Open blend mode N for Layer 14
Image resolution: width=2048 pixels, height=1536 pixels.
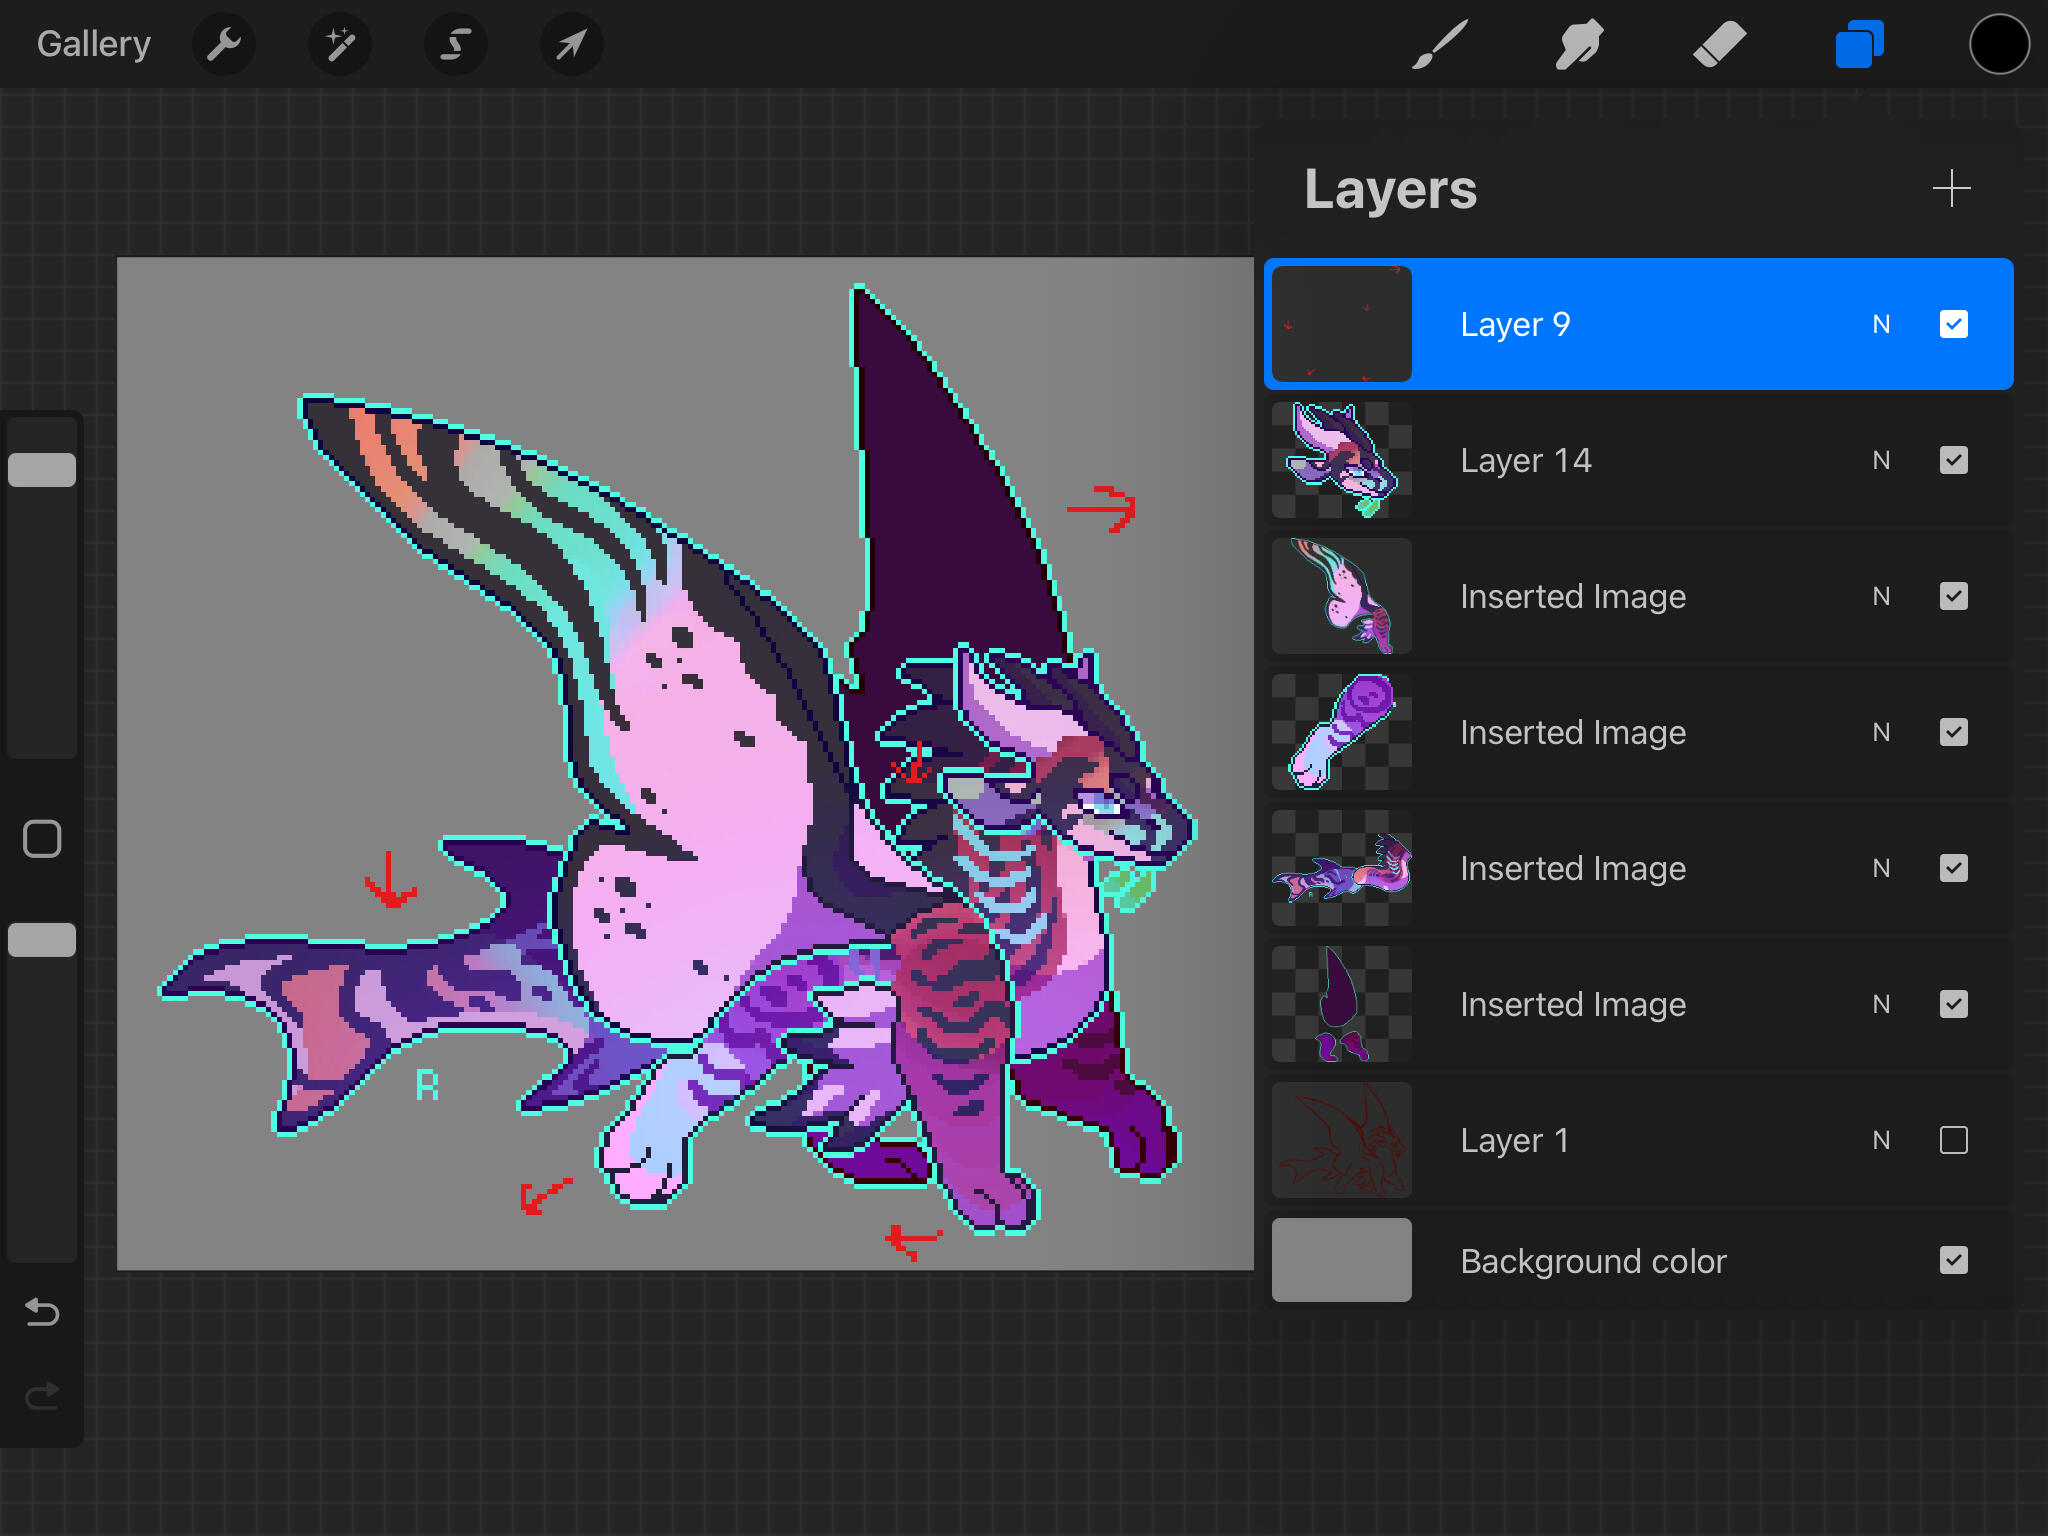[1881, 460]
